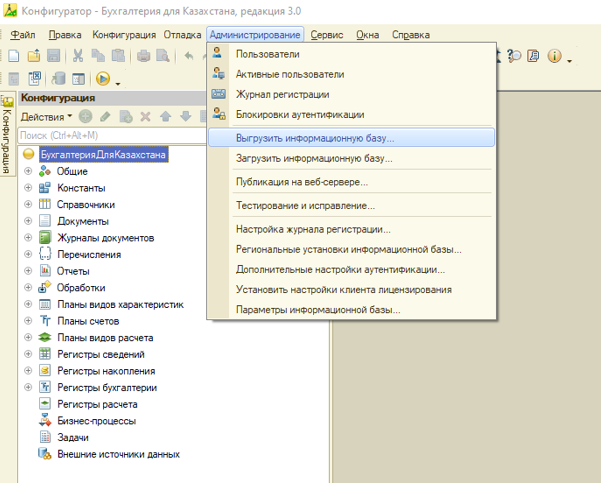Select the Планы счетов tree item
This screenshot has height=484, width=601.
[88, 321]
